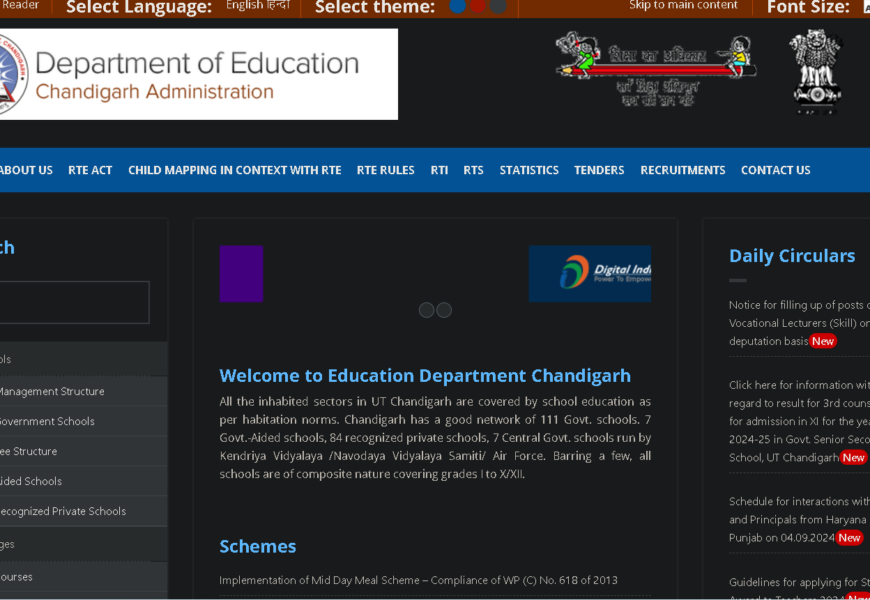Open the TENDERS menu item

[599, 170]
